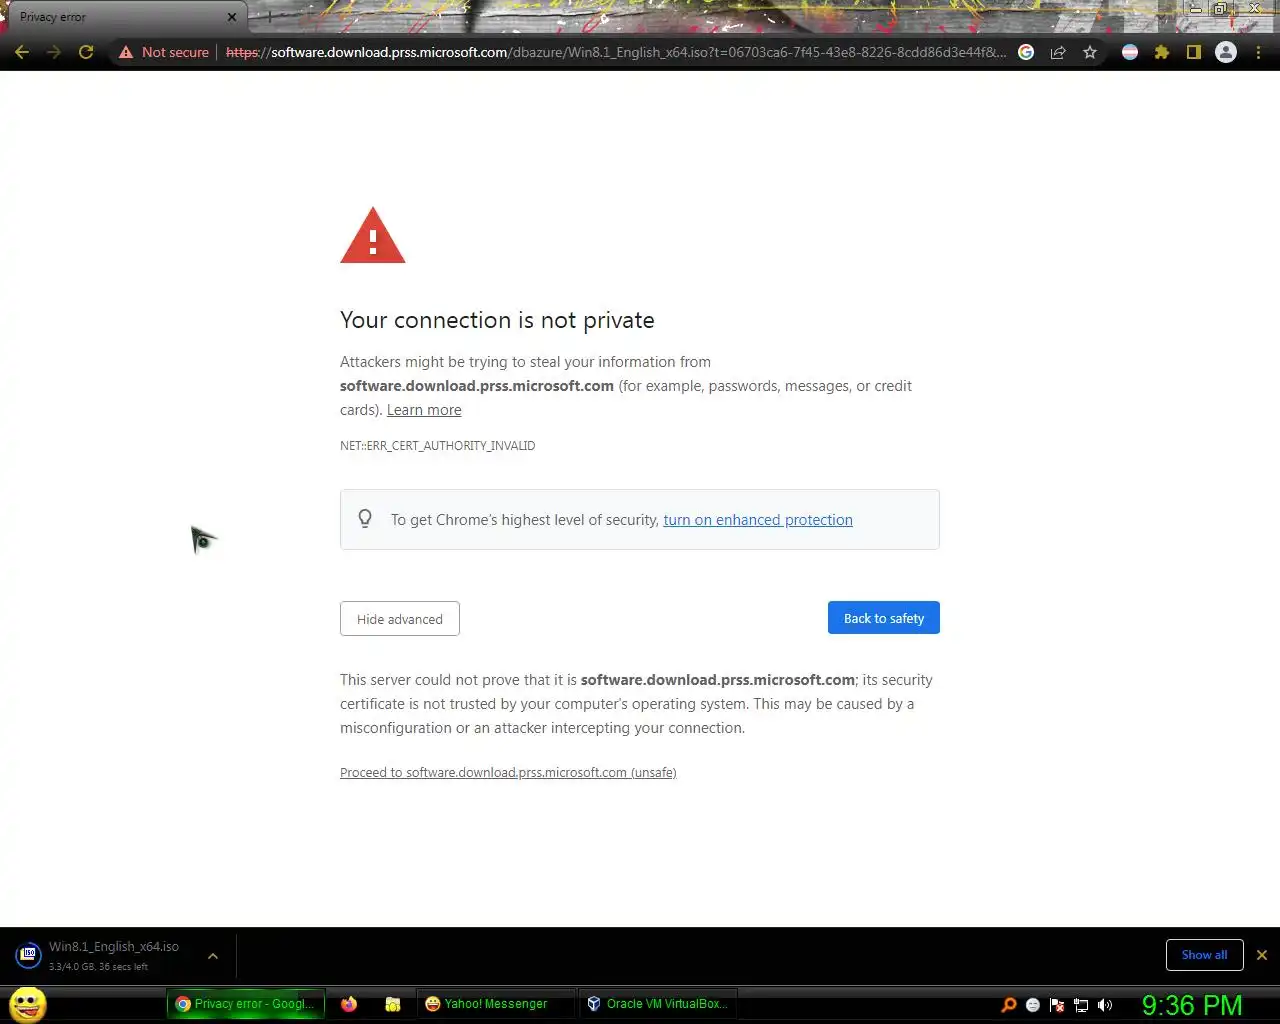Click the Your connection is not private heading
1280x1024 pixels.
497,320
